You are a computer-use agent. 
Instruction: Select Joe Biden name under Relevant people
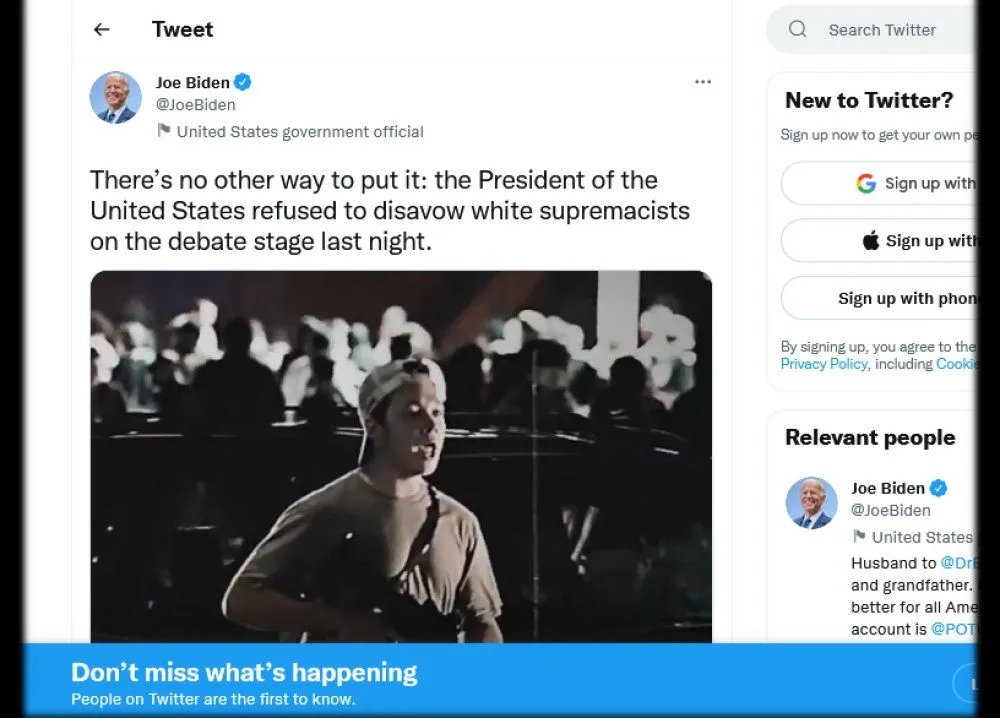pyautogui.click(x=887, y=488)
